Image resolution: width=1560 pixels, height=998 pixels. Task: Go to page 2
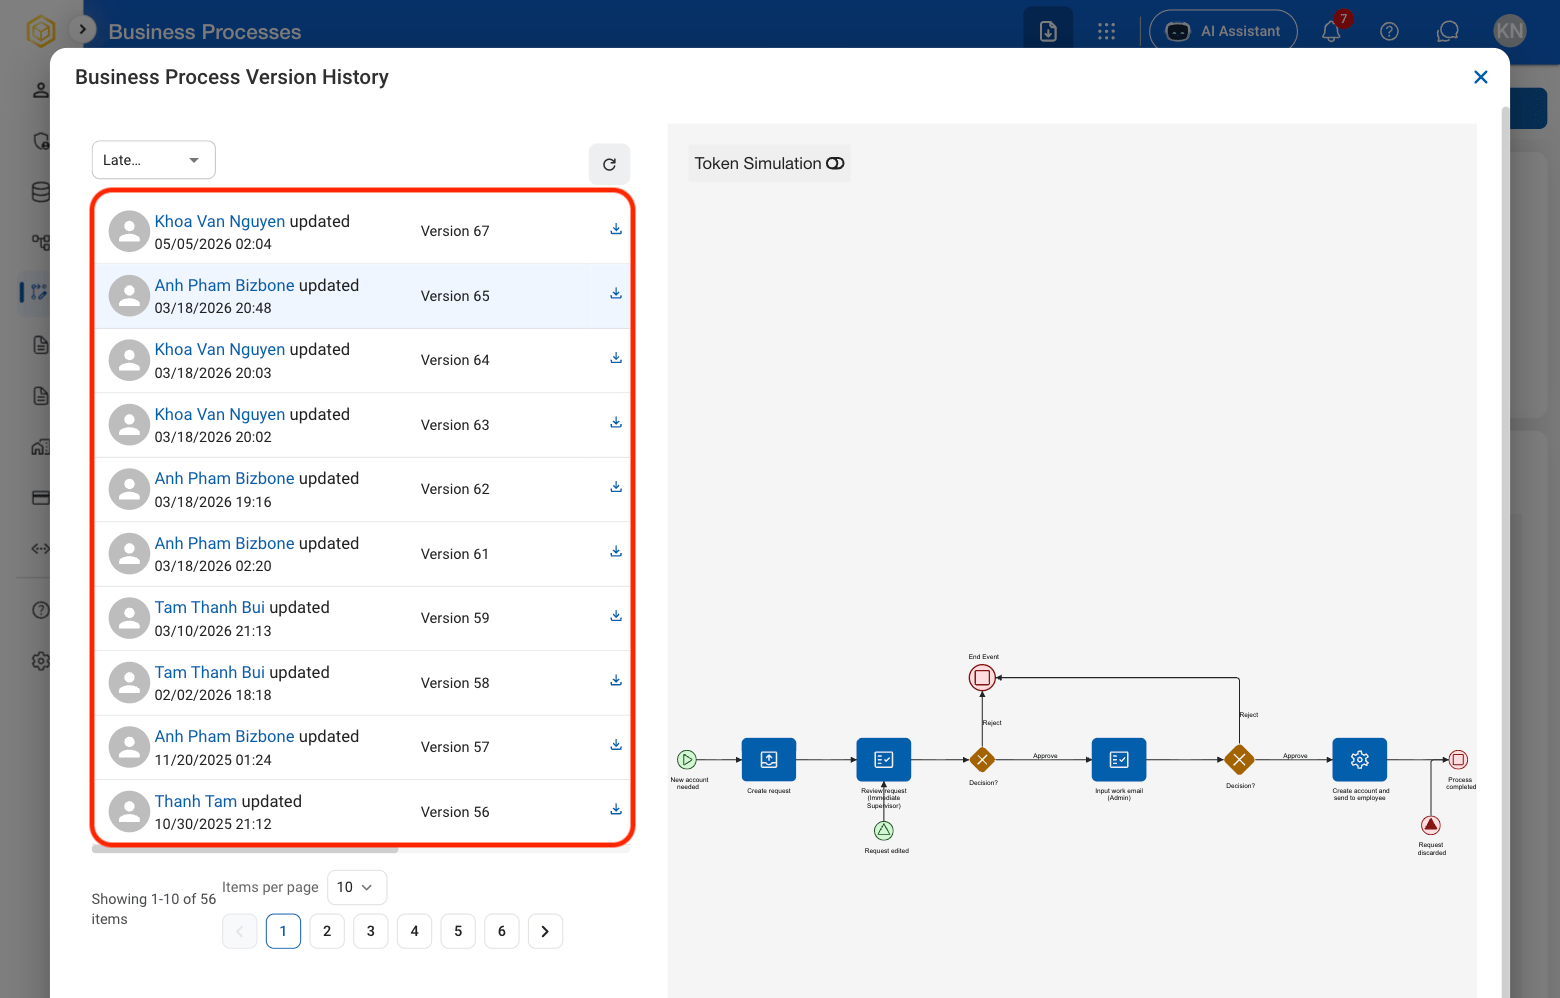coord(327,931)
